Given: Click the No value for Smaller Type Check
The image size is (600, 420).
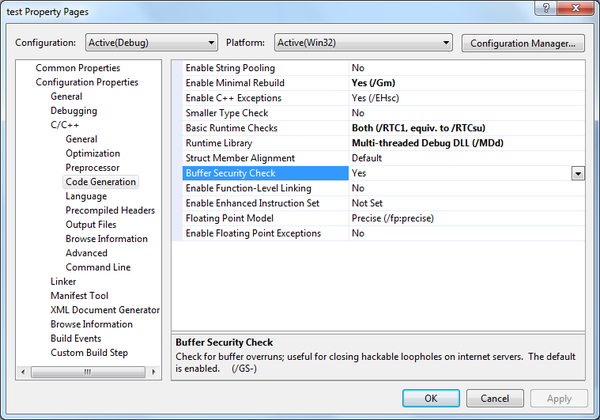Looking at the screenshot, I should pyautogui.click(x=467, y=113).
